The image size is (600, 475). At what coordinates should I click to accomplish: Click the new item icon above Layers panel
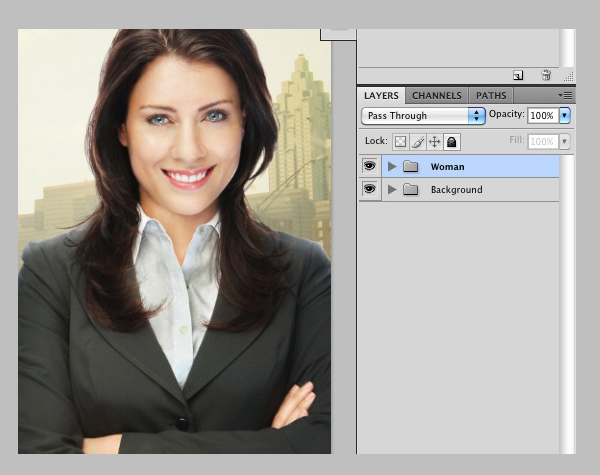pos(518,75)
